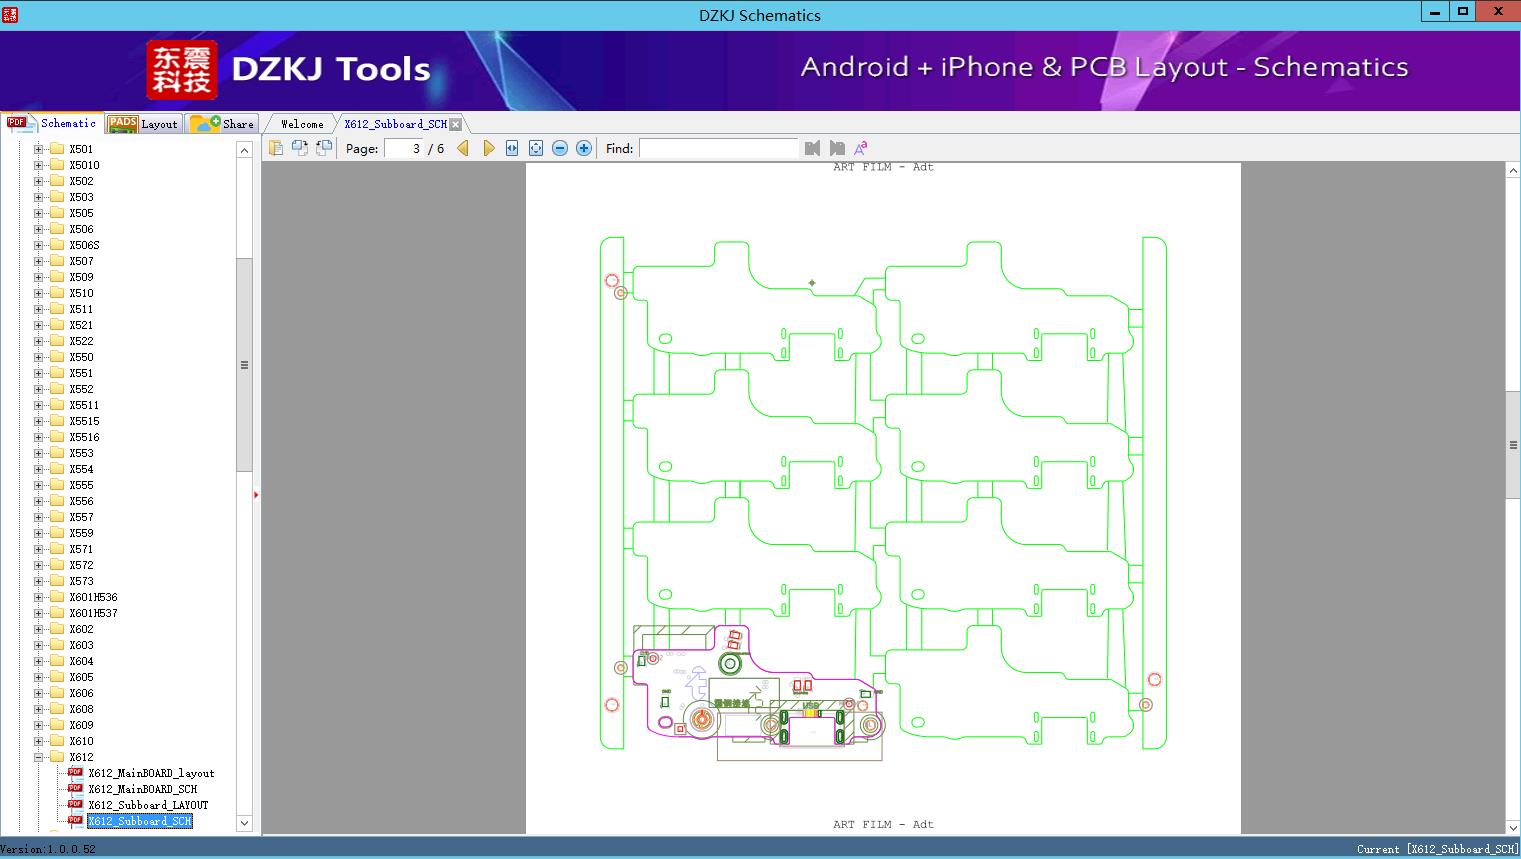Select the X601H537 folder

click(93, 613)
